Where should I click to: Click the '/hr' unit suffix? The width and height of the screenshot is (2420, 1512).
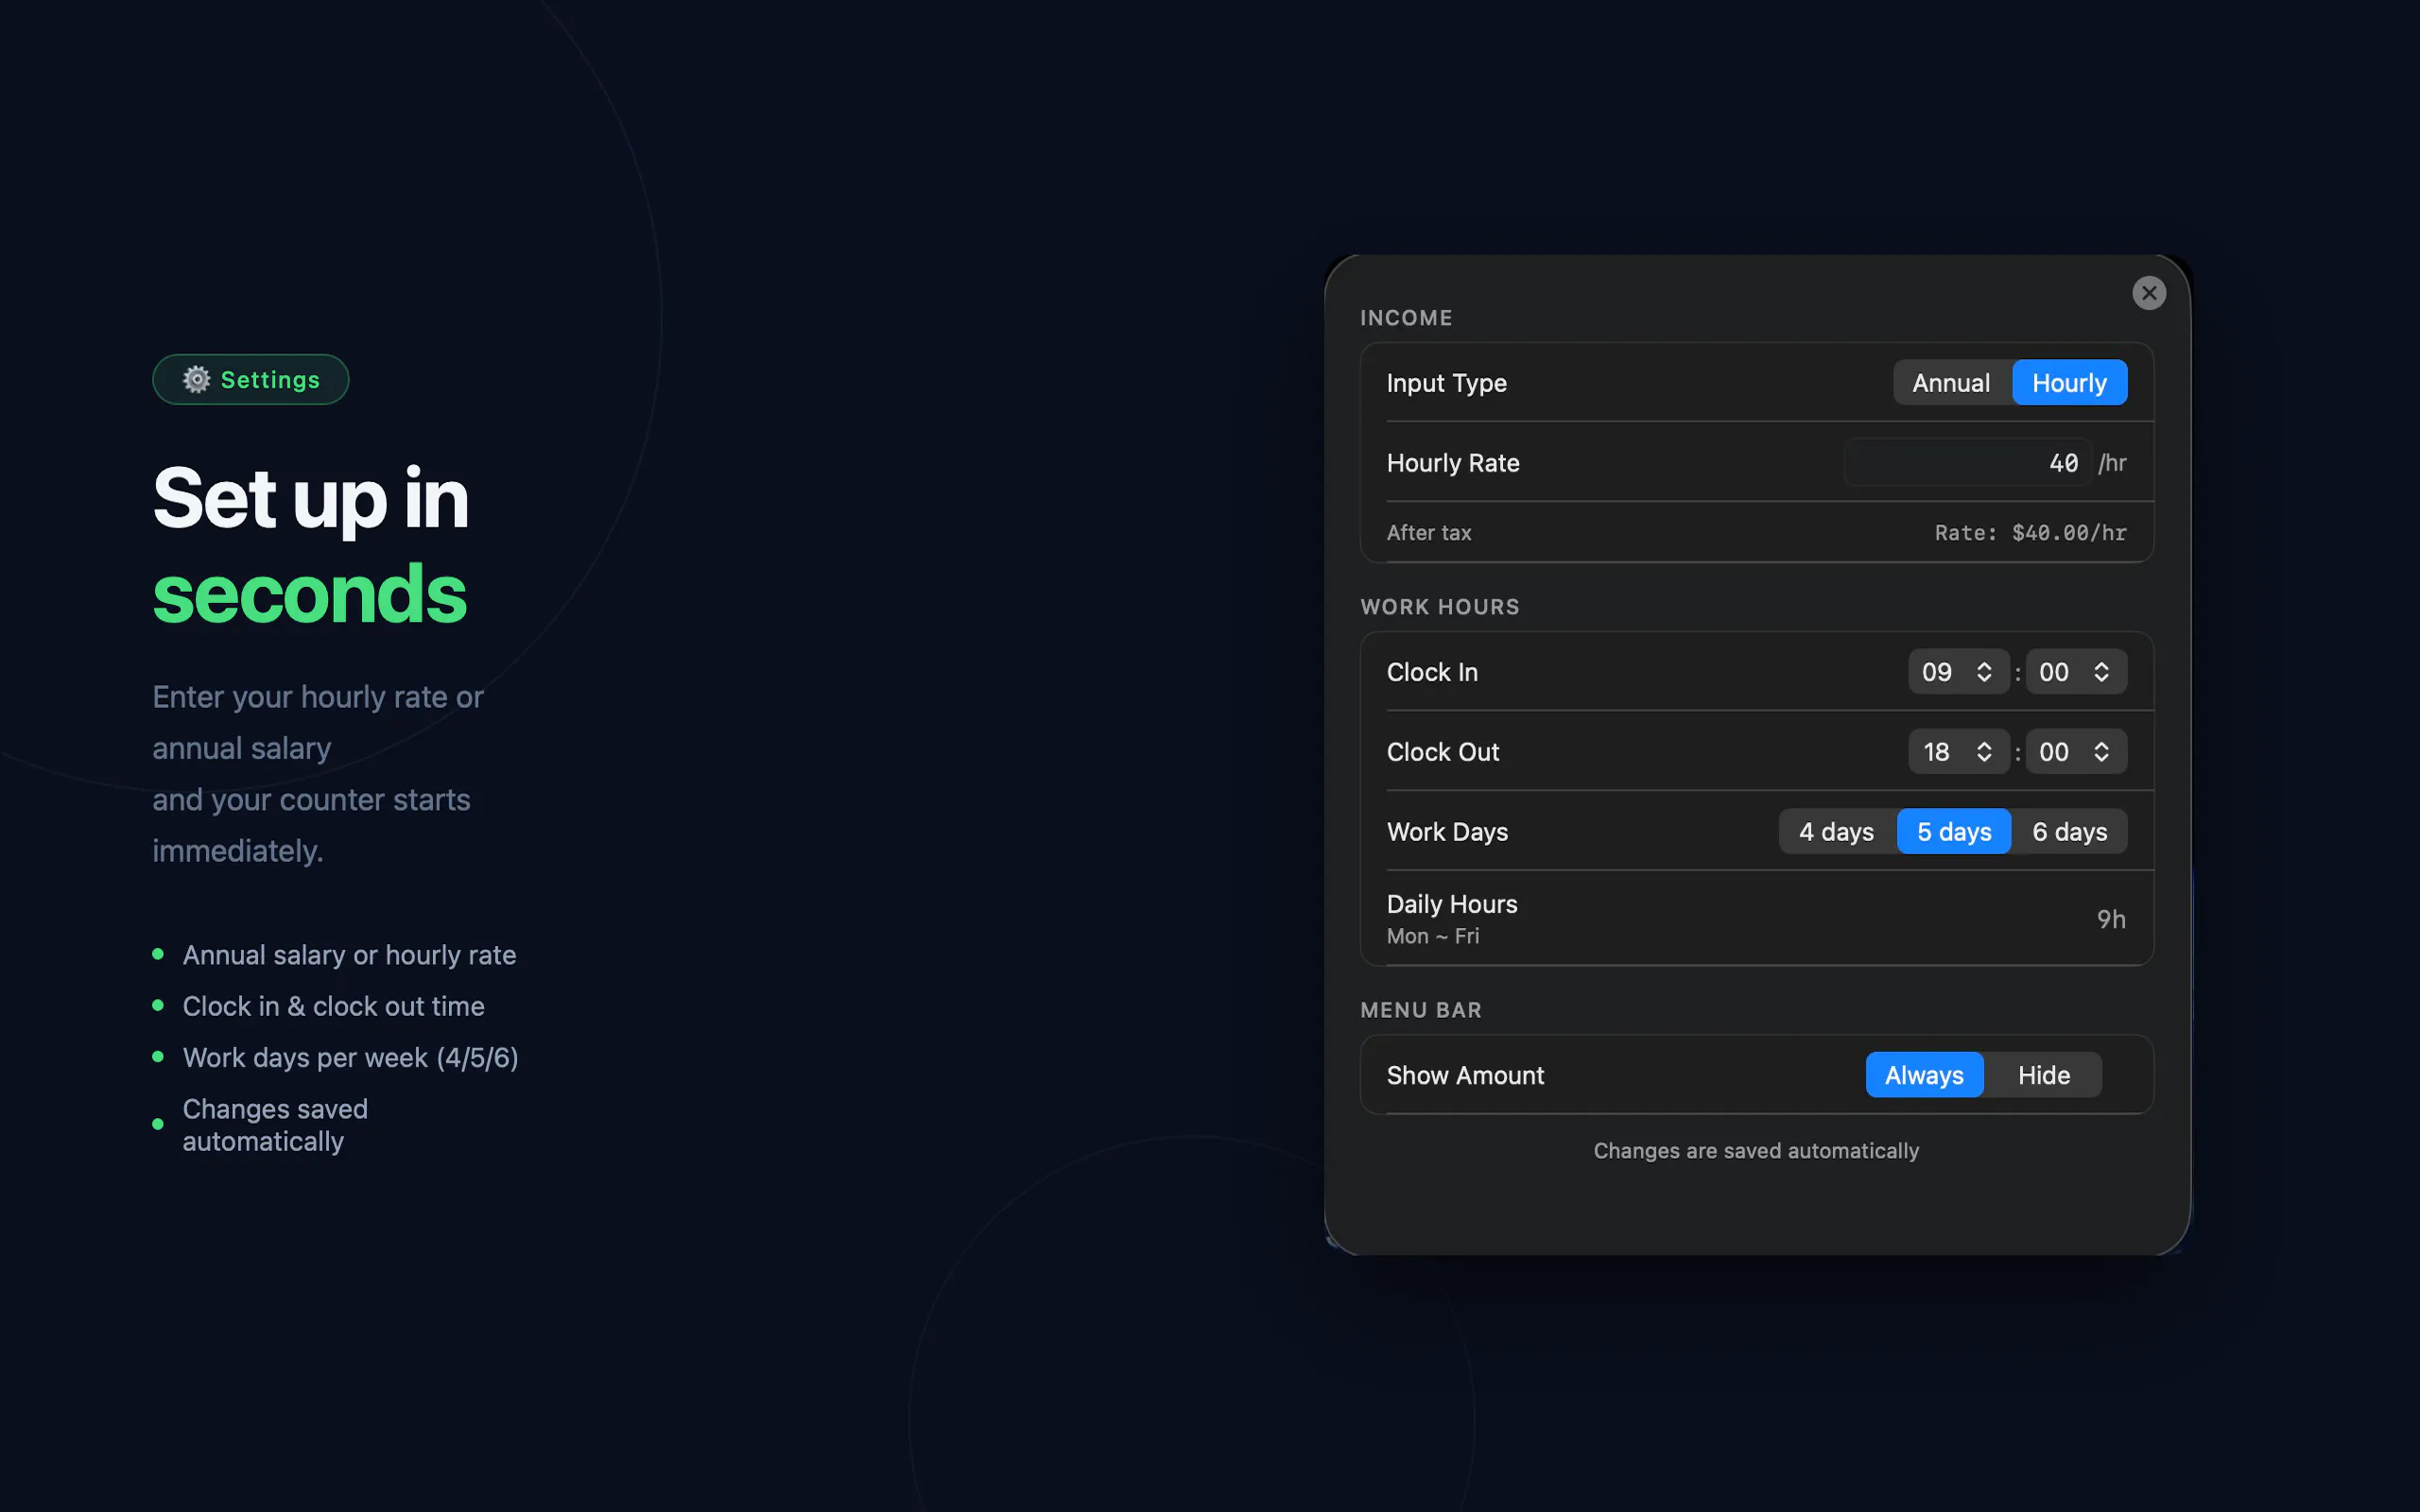click(2112, 463)
